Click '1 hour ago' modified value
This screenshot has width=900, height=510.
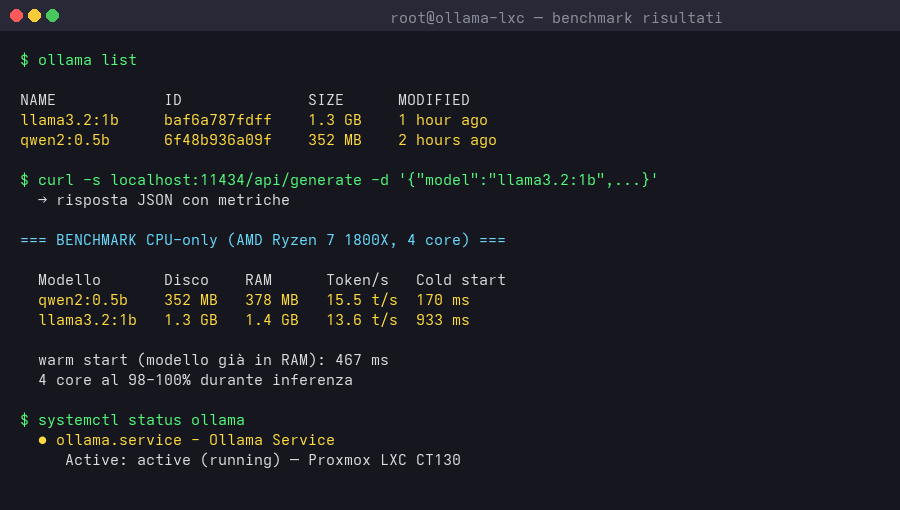[443, 120]
